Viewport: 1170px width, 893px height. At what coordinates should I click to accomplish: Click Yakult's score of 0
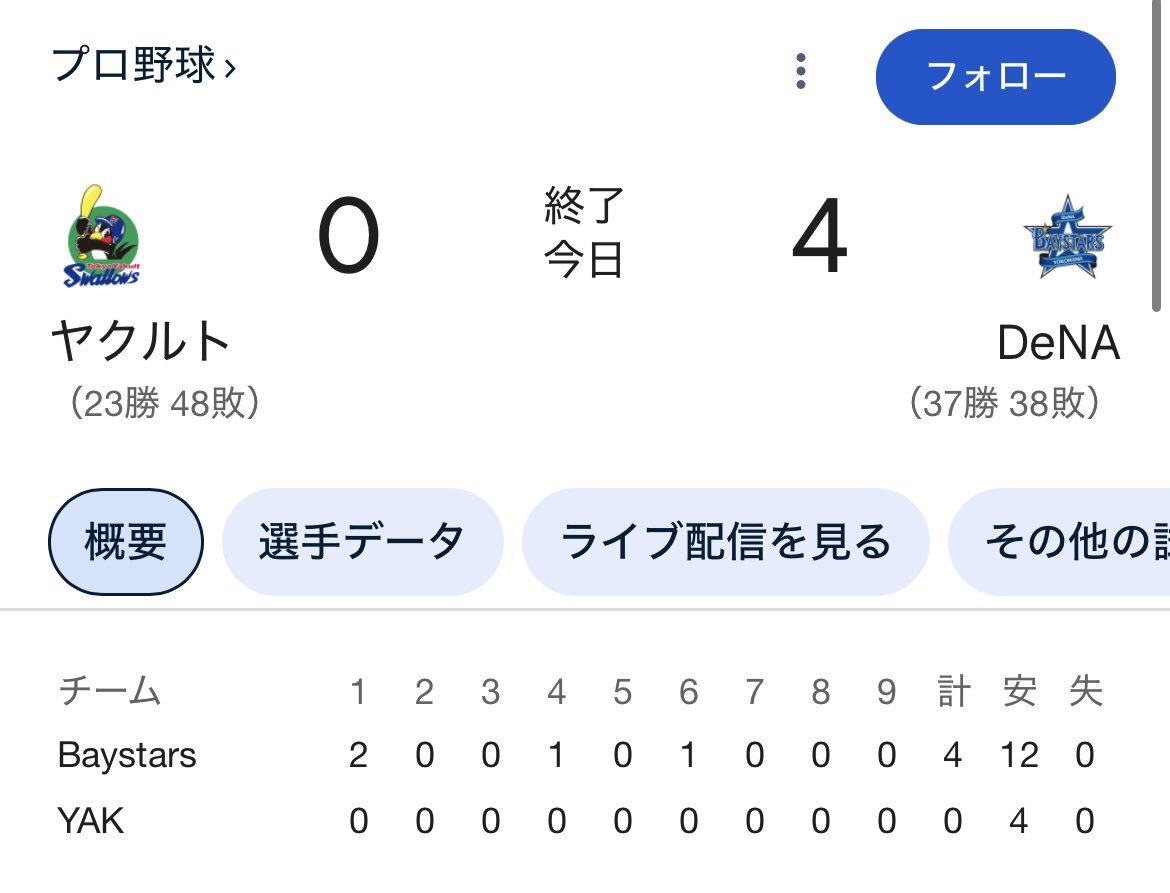click(348, 236)
